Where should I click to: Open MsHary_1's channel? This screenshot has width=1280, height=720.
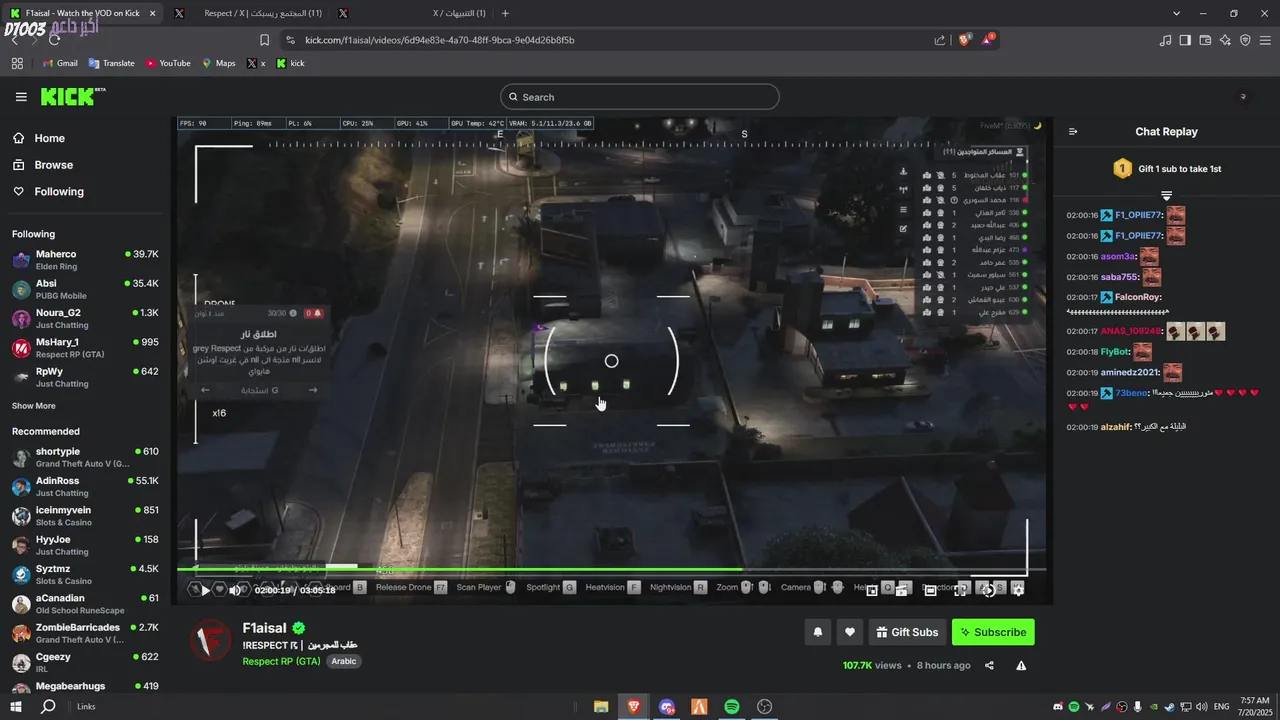point(85,347)
